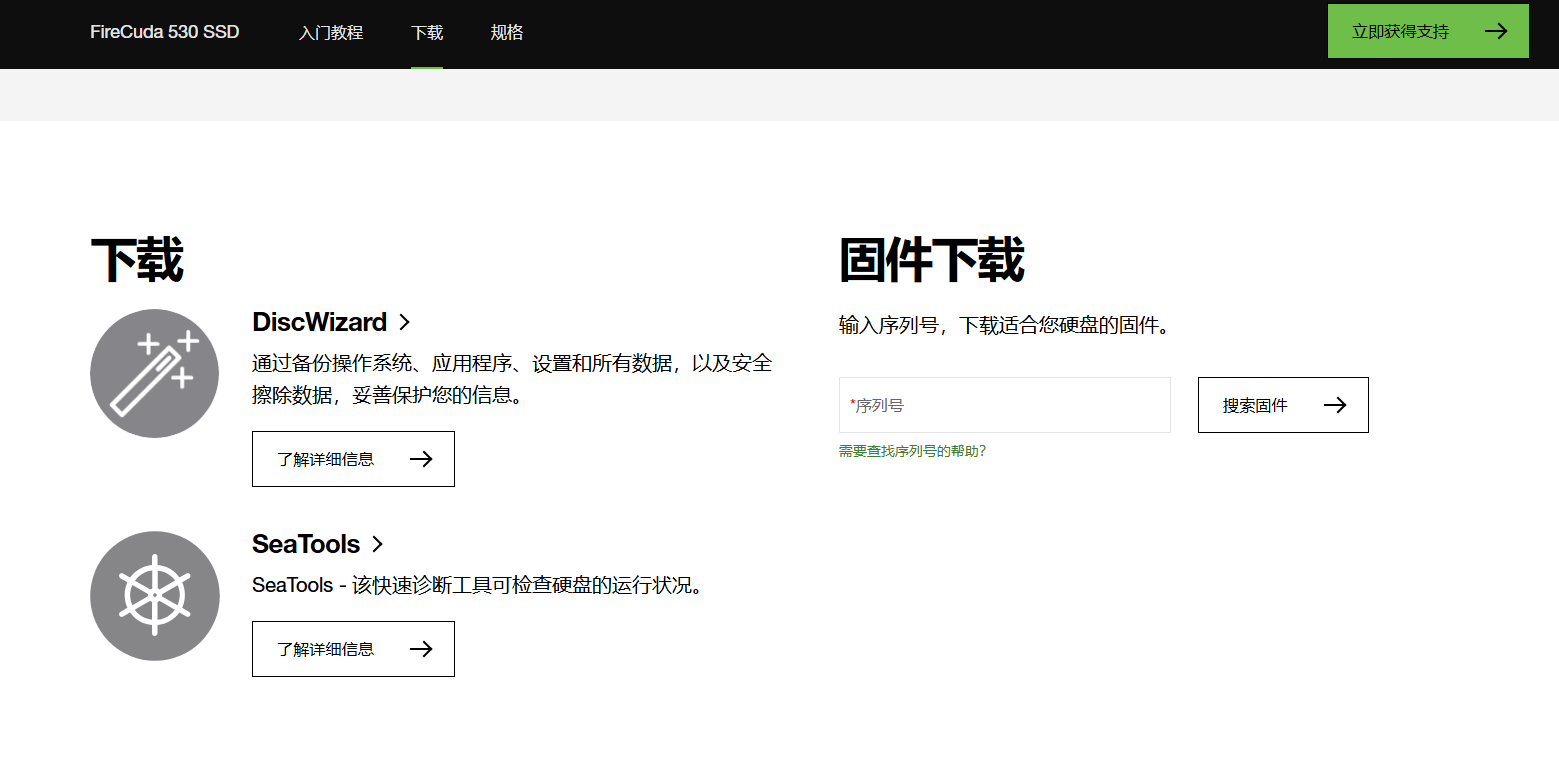Click the DiscWizard description text
The height and width of the screenshot is (770, 1559).
(x=512, y=379)
